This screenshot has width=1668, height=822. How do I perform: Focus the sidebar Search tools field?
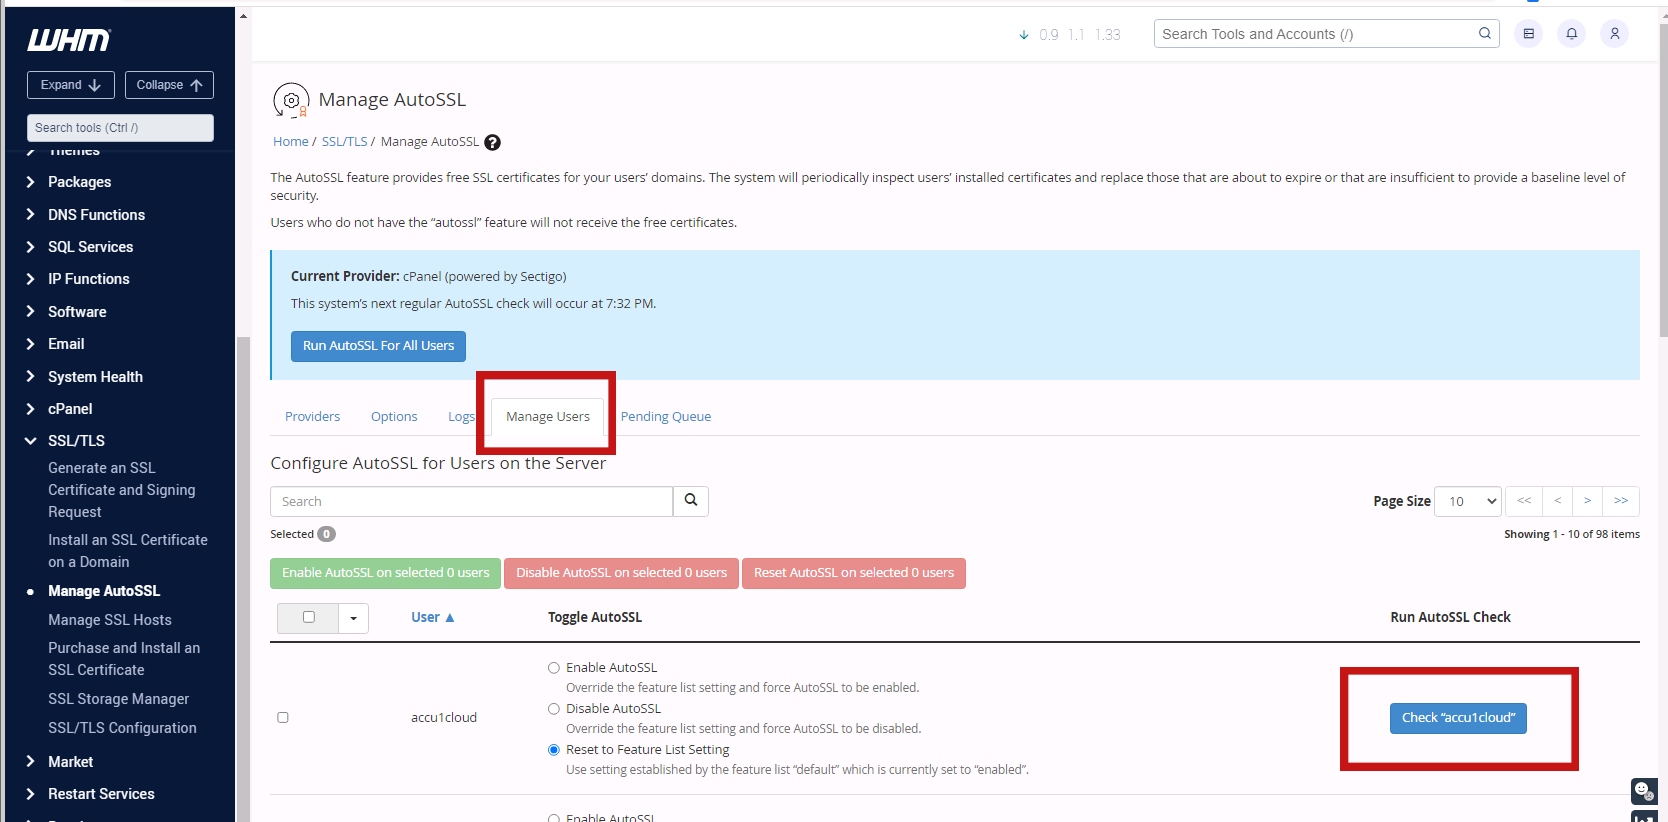(x=120, y=128)
